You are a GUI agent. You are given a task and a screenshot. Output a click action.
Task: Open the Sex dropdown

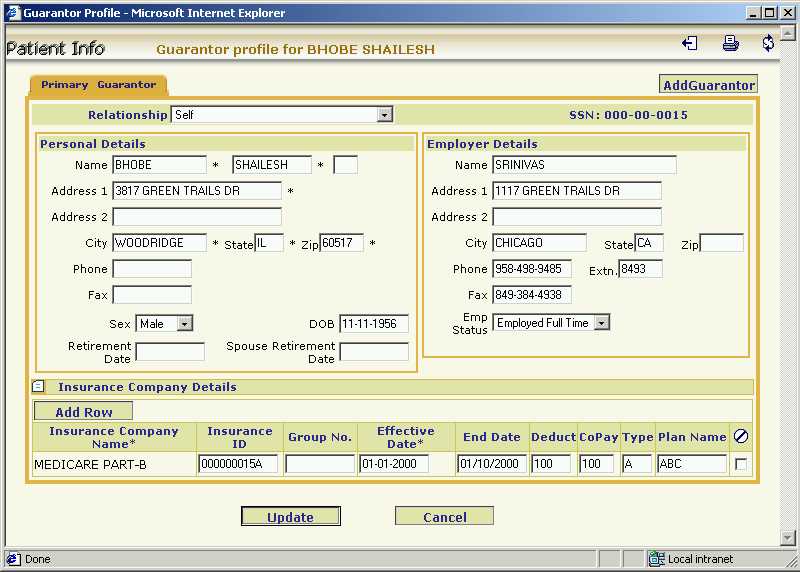pyautogui.click(x=185, y=323)
